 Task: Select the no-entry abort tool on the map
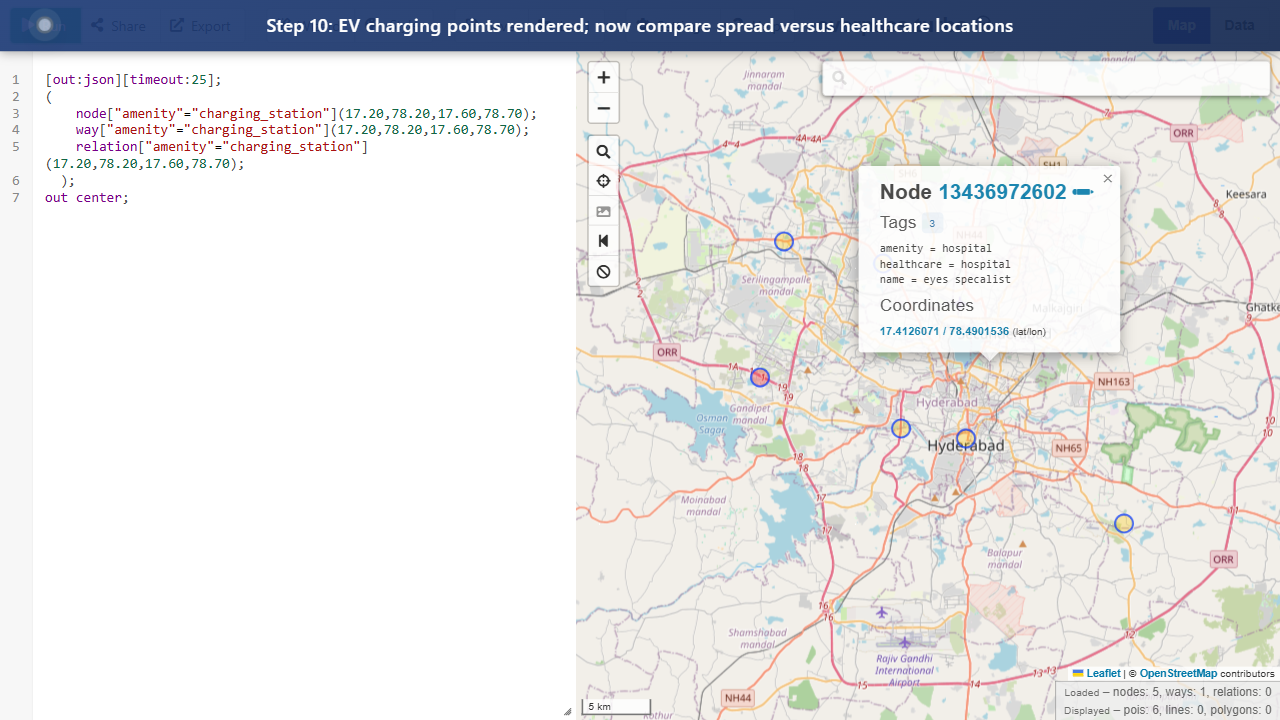click(603, 271)
